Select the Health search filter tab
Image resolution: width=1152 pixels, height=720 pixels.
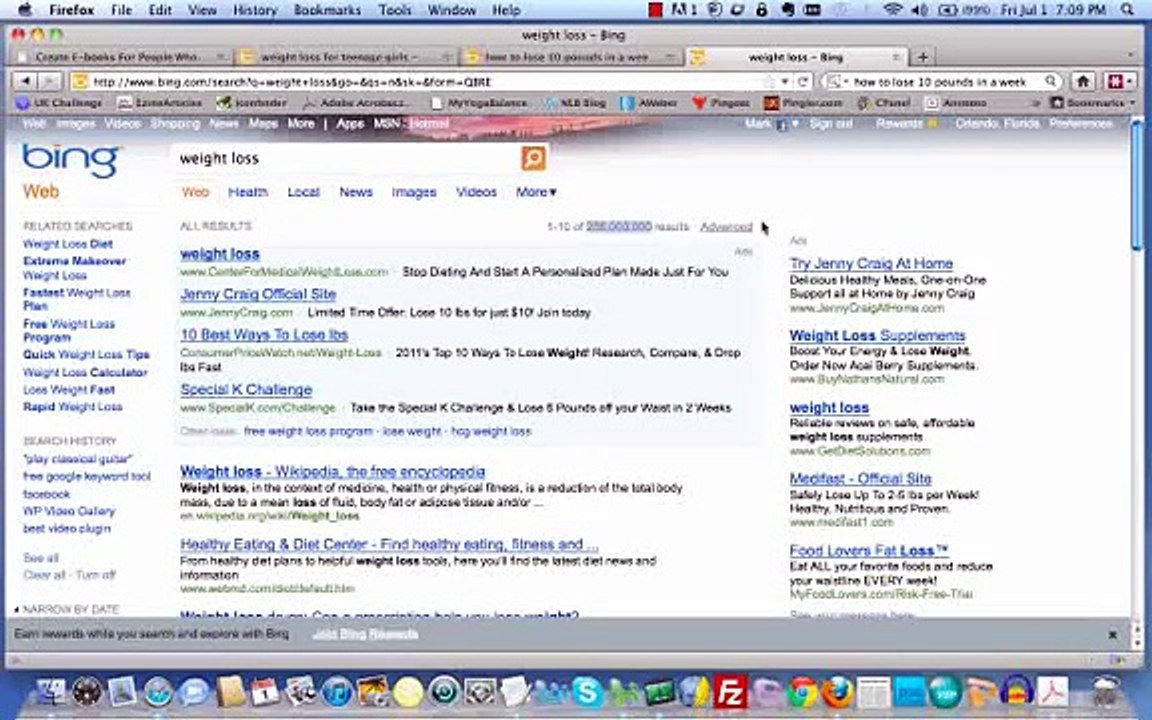(248, 192)
